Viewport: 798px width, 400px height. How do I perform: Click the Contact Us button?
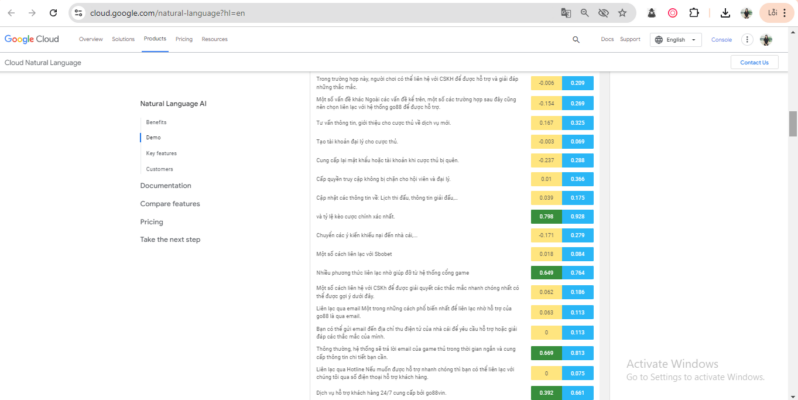tap(754, 62)
